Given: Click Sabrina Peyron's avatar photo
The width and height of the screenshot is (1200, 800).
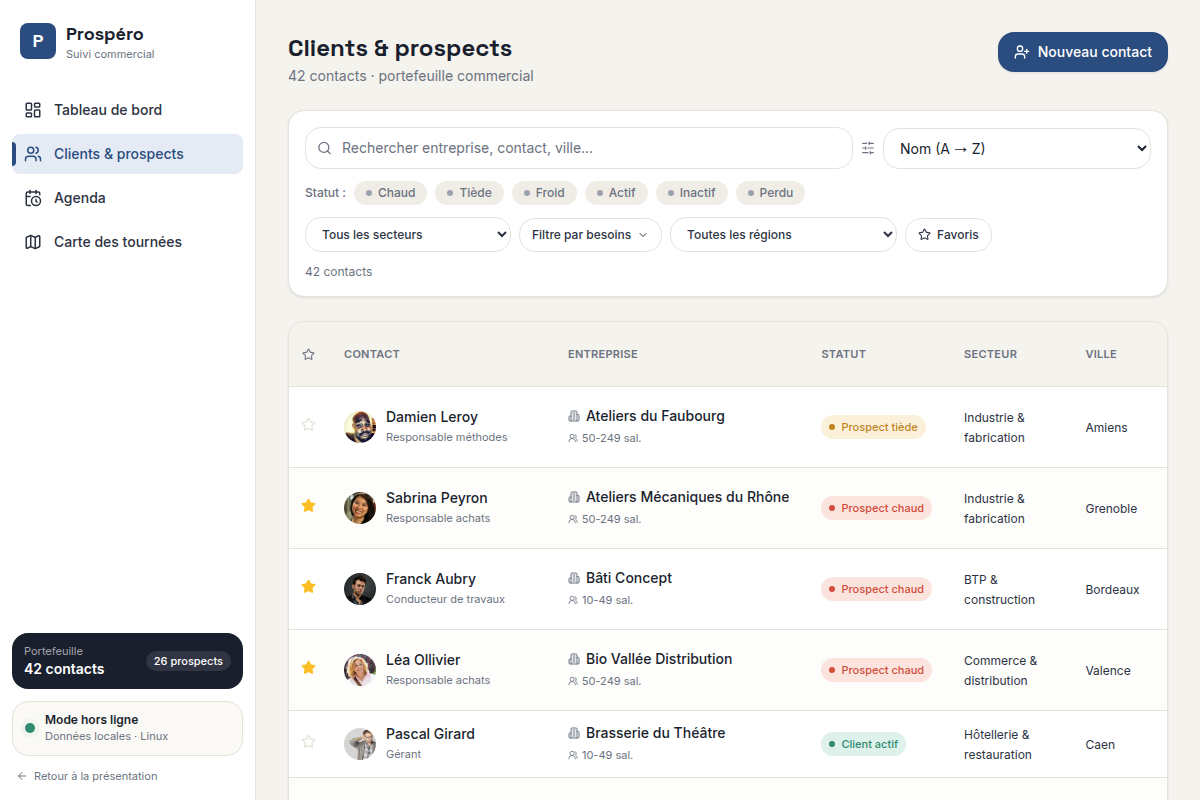Looking at the screenshot, I should 360,508.
